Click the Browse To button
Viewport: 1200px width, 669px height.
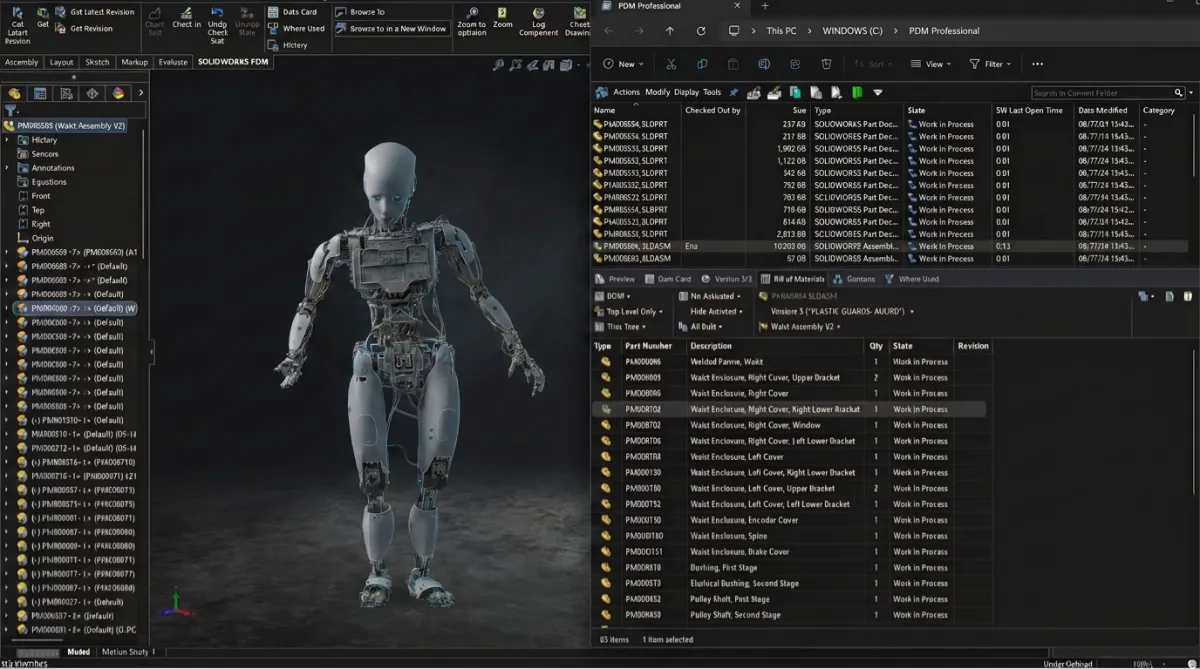pyautogui.click(x=361, y=12)
